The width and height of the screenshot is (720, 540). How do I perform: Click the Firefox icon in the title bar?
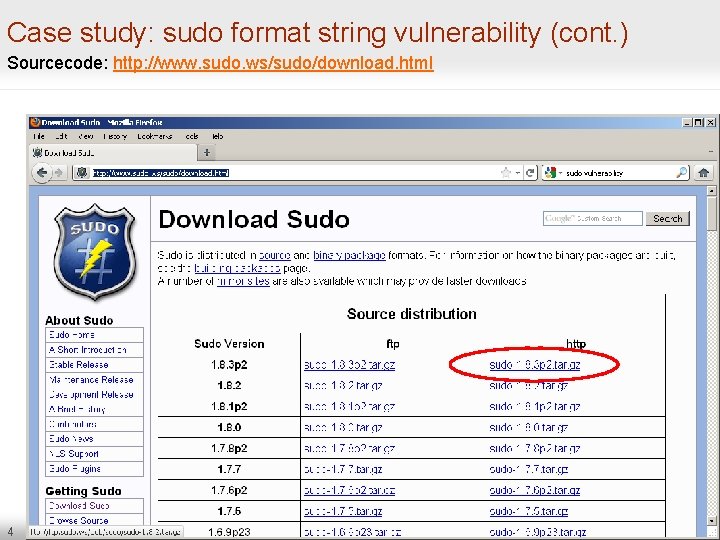click(35, 122)
